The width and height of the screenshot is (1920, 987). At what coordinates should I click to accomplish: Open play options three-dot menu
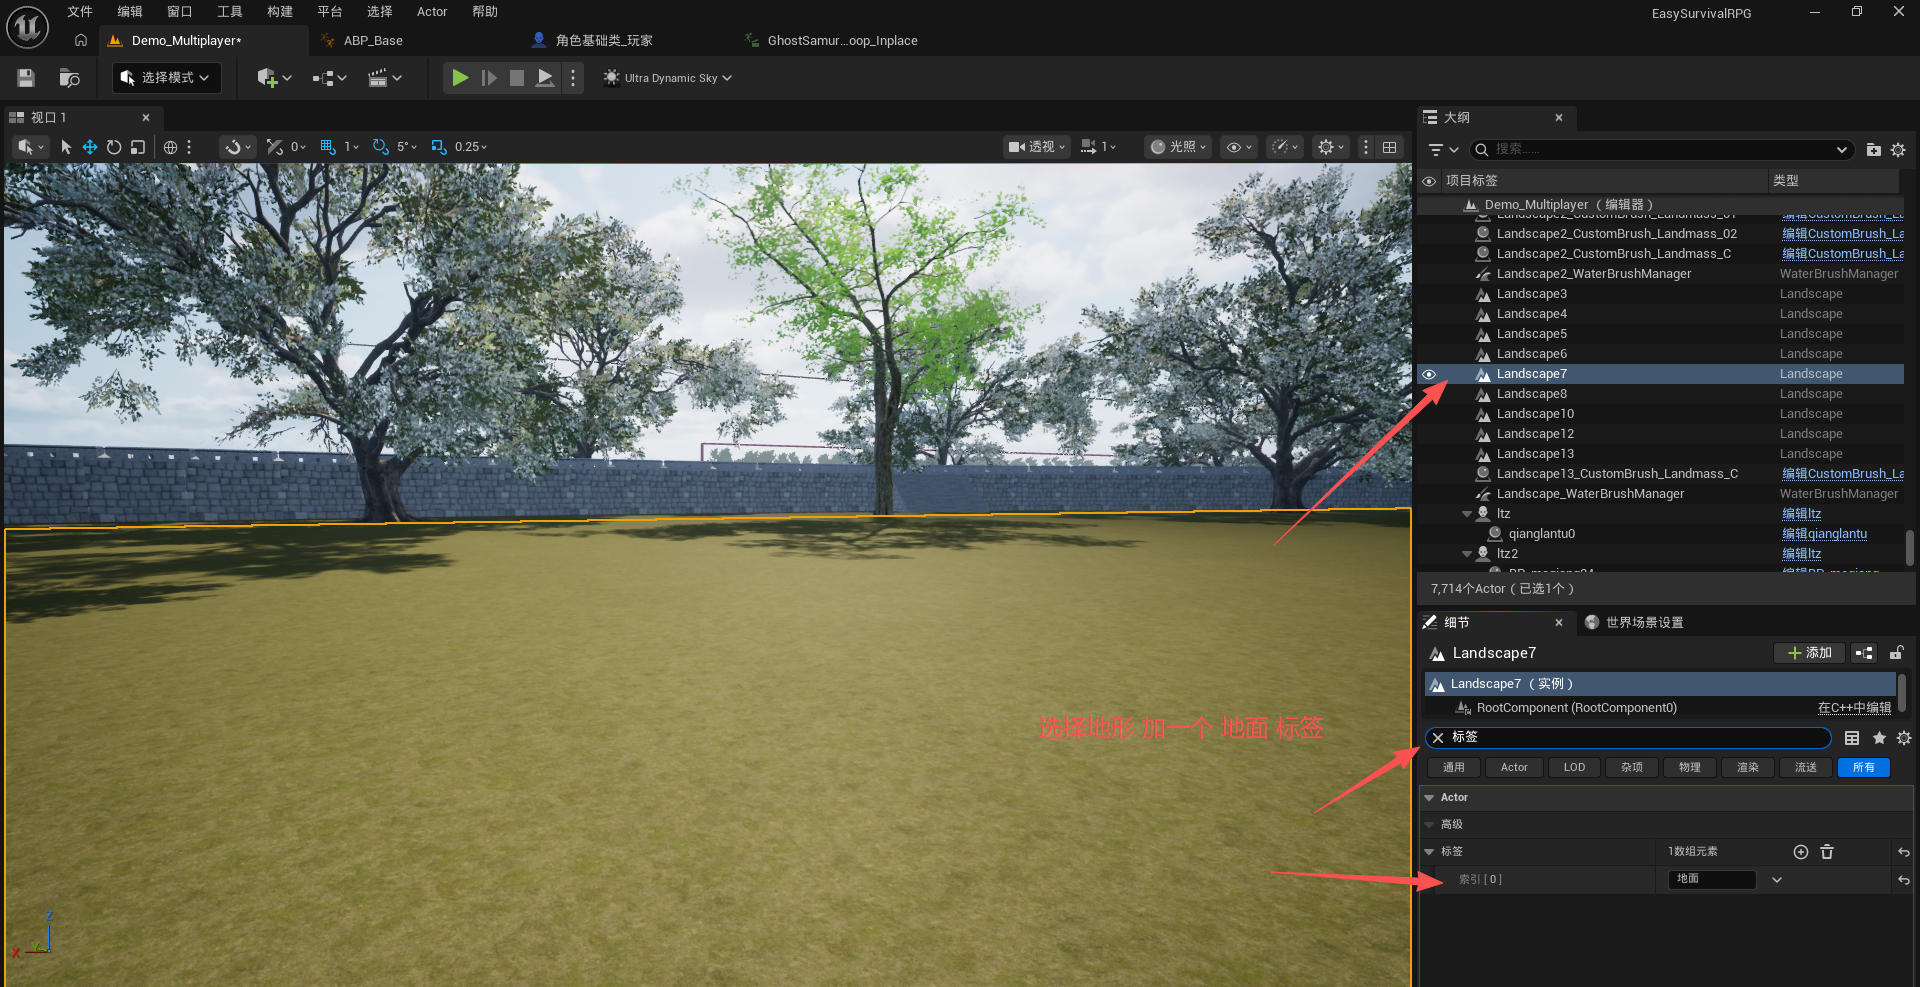pyautogui.click(x=573, y=78)
